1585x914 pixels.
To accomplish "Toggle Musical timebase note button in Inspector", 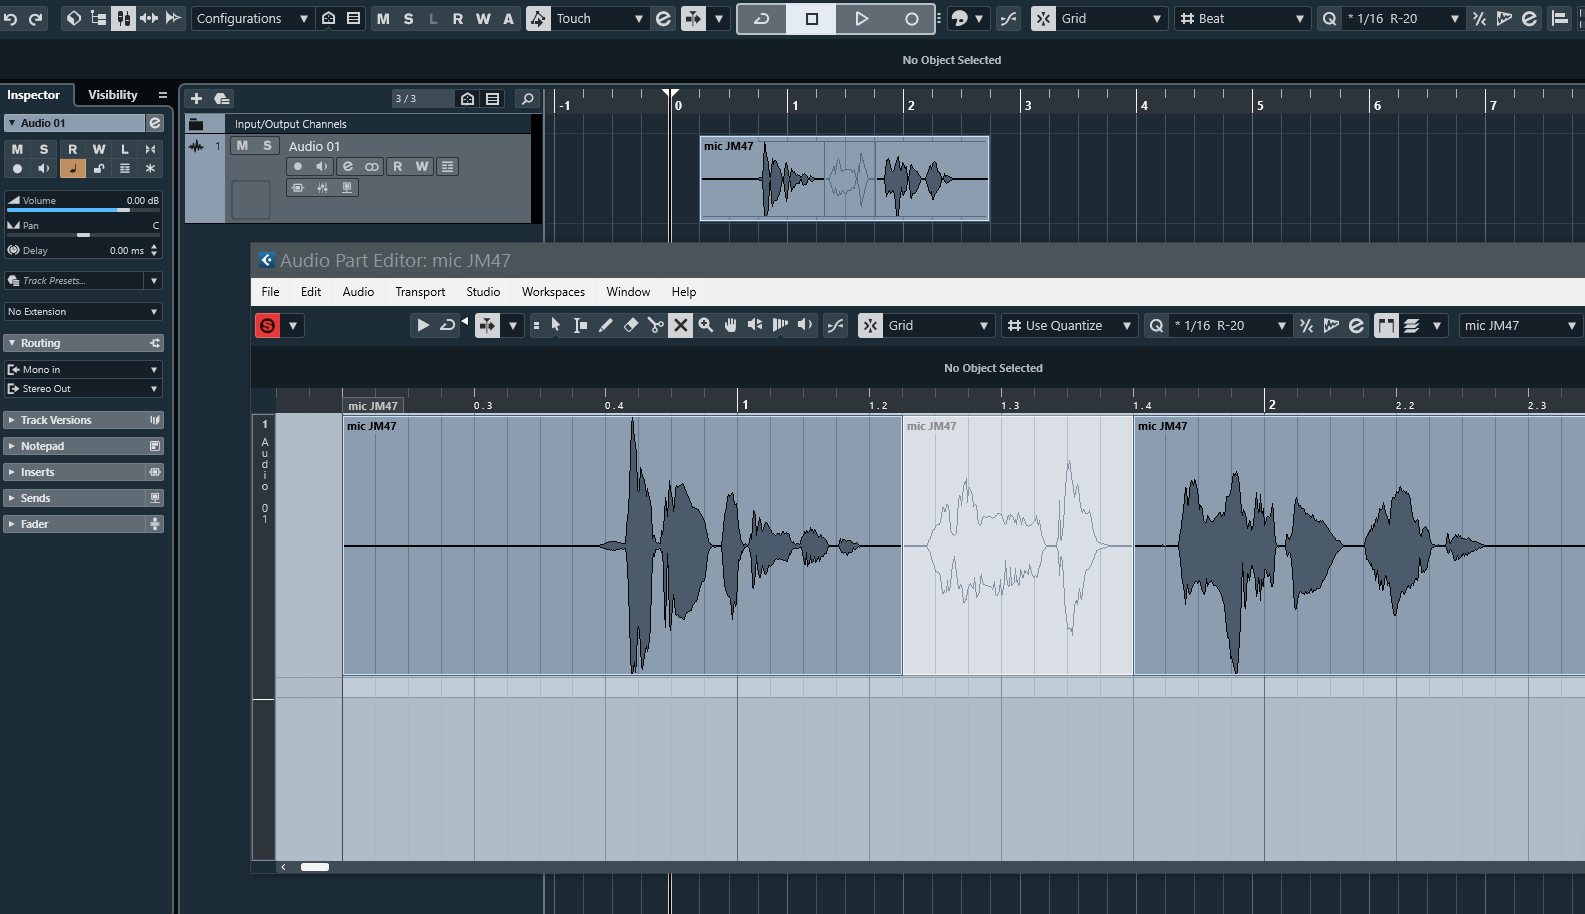I will pos(72,168).
